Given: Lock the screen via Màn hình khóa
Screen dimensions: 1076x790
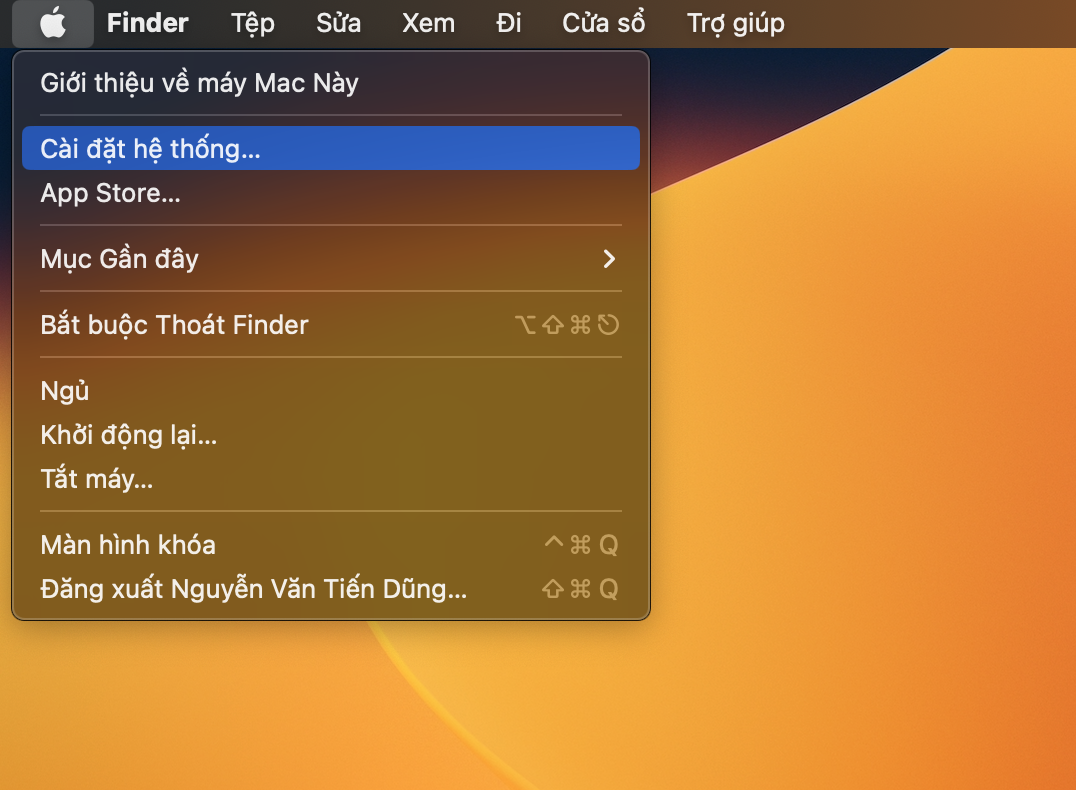Looking at the screenshot, I should [x=128, y=545].
